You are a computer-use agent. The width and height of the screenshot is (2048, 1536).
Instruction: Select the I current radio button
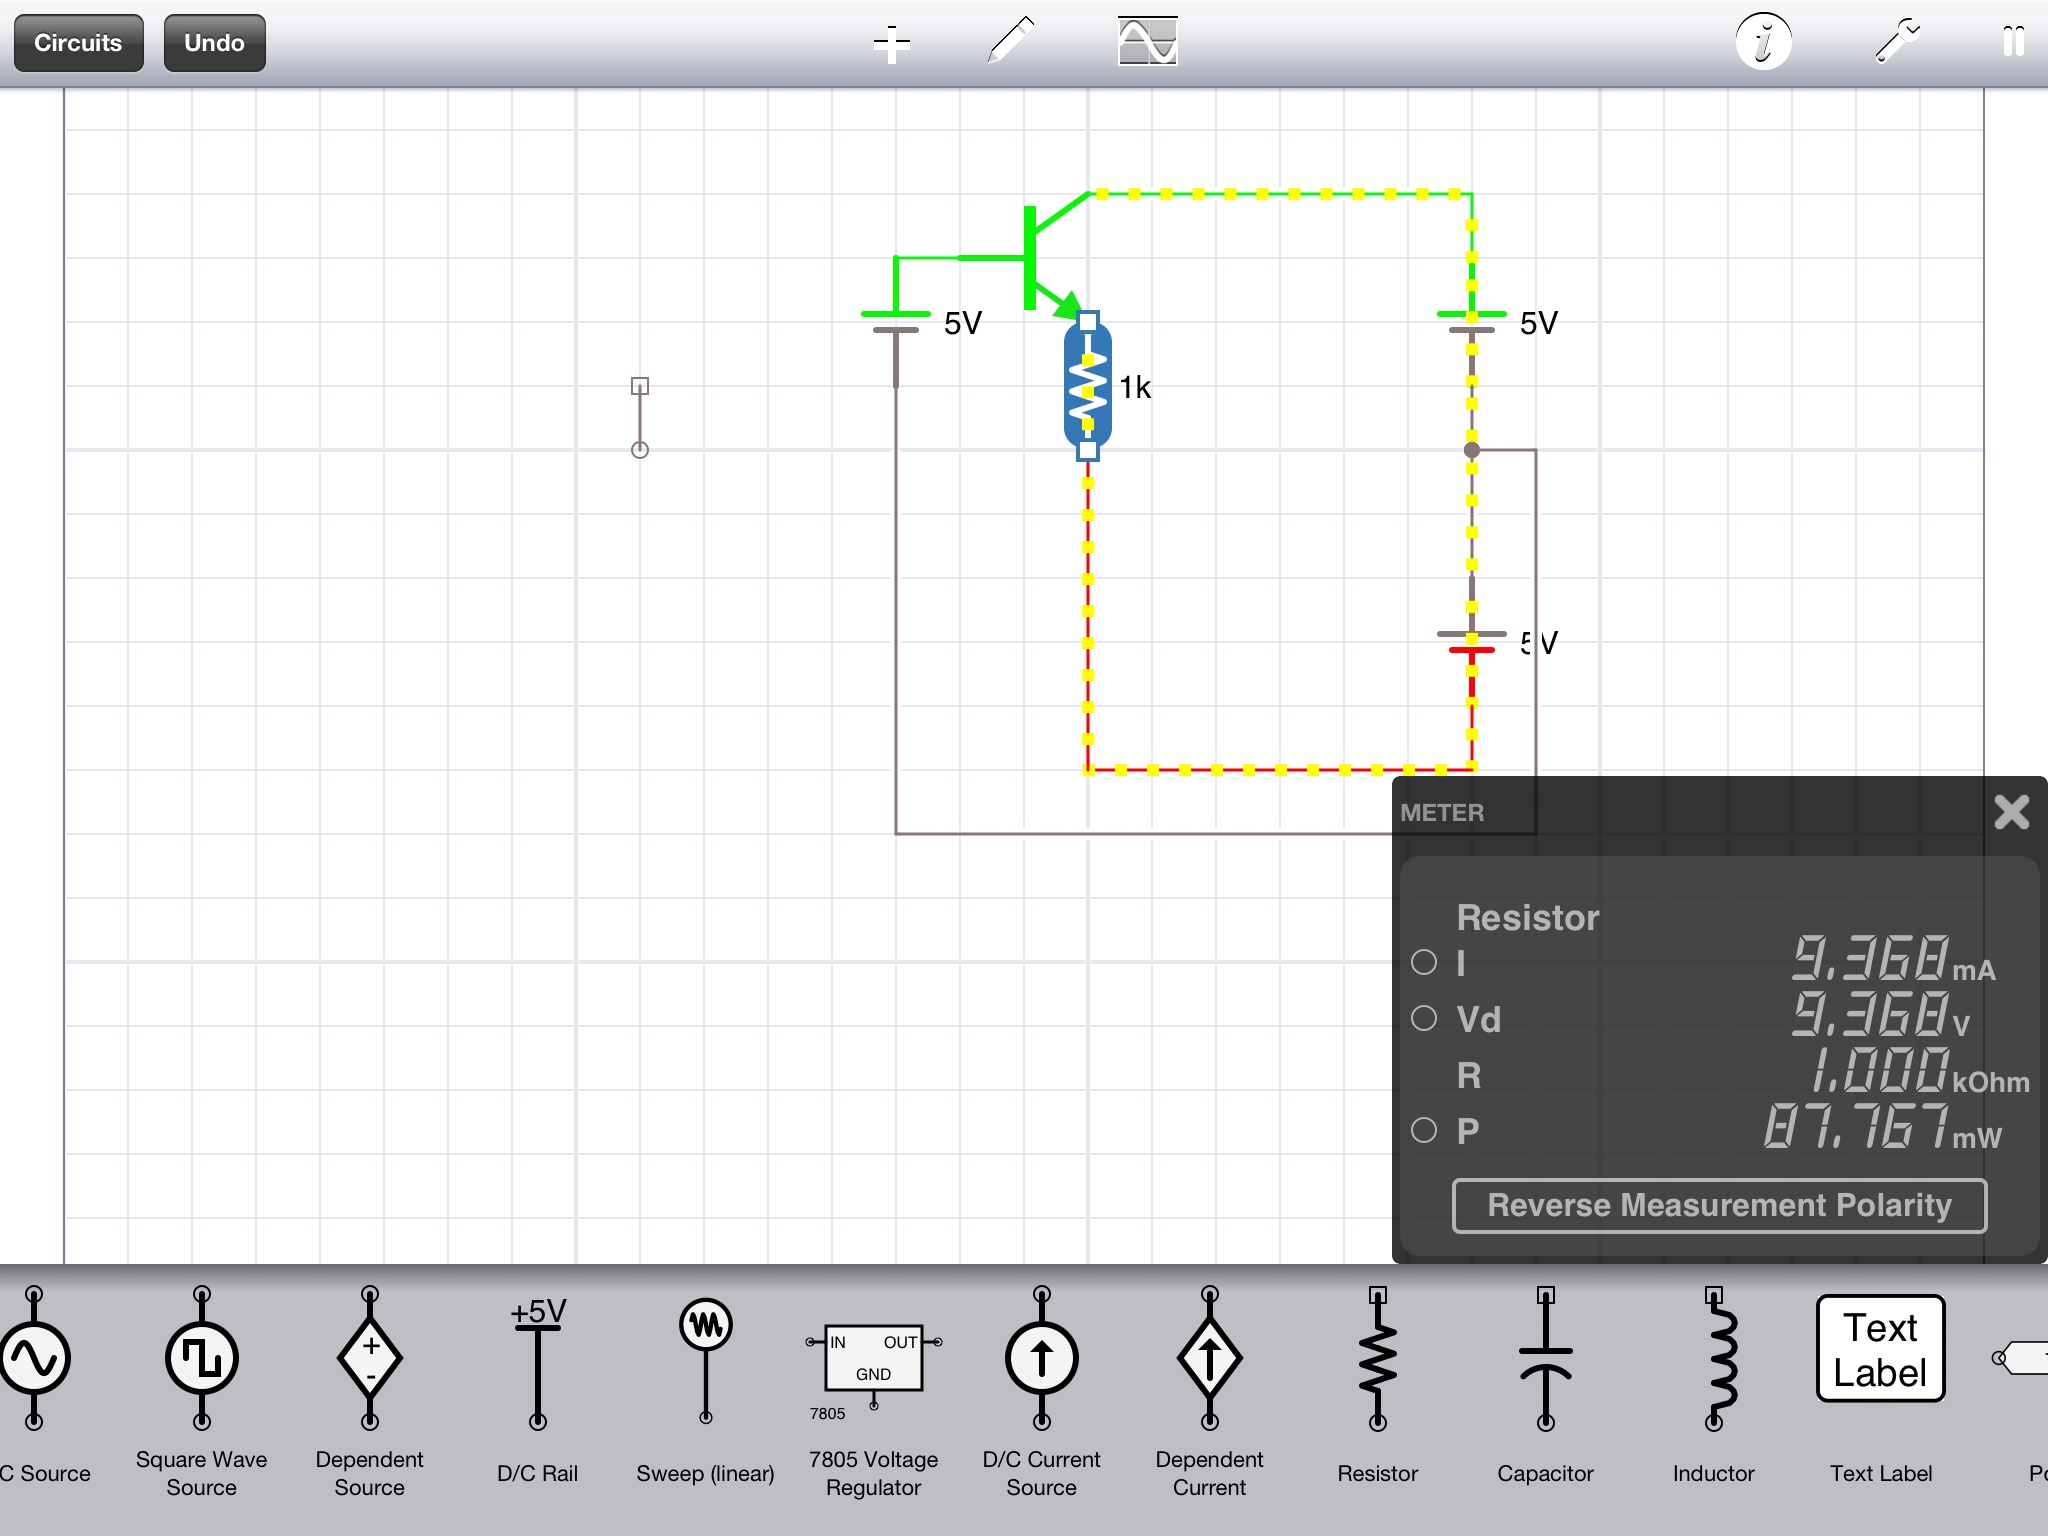1424,962
